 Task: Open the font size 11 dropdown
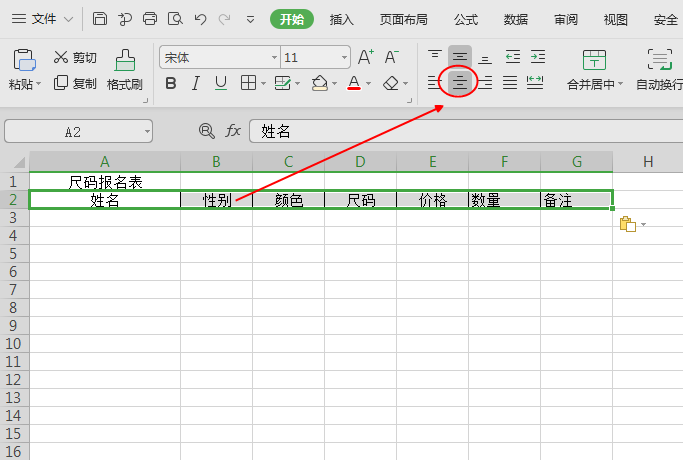[344, 57]
